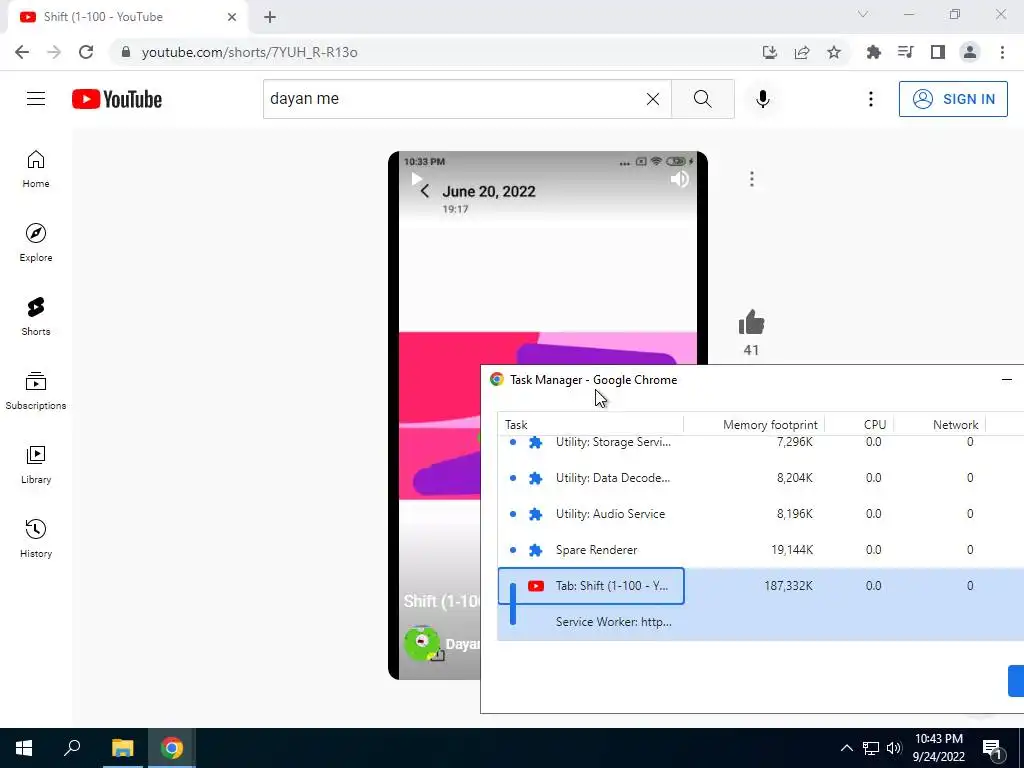Open Chrome three-dot menu

coord(1002,52)
